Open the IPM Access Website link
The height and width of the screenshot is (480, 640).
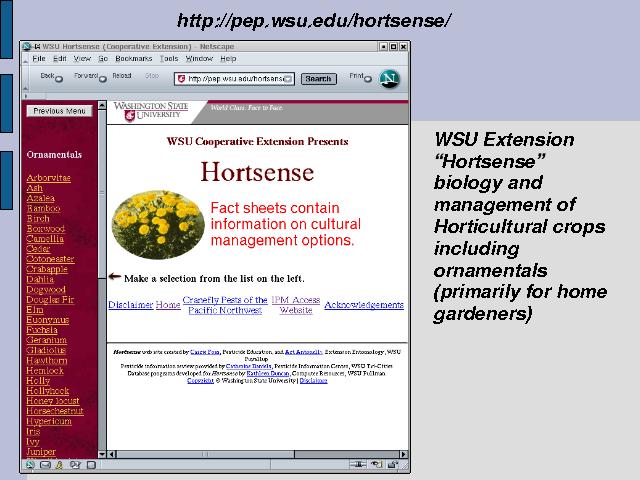296,305
